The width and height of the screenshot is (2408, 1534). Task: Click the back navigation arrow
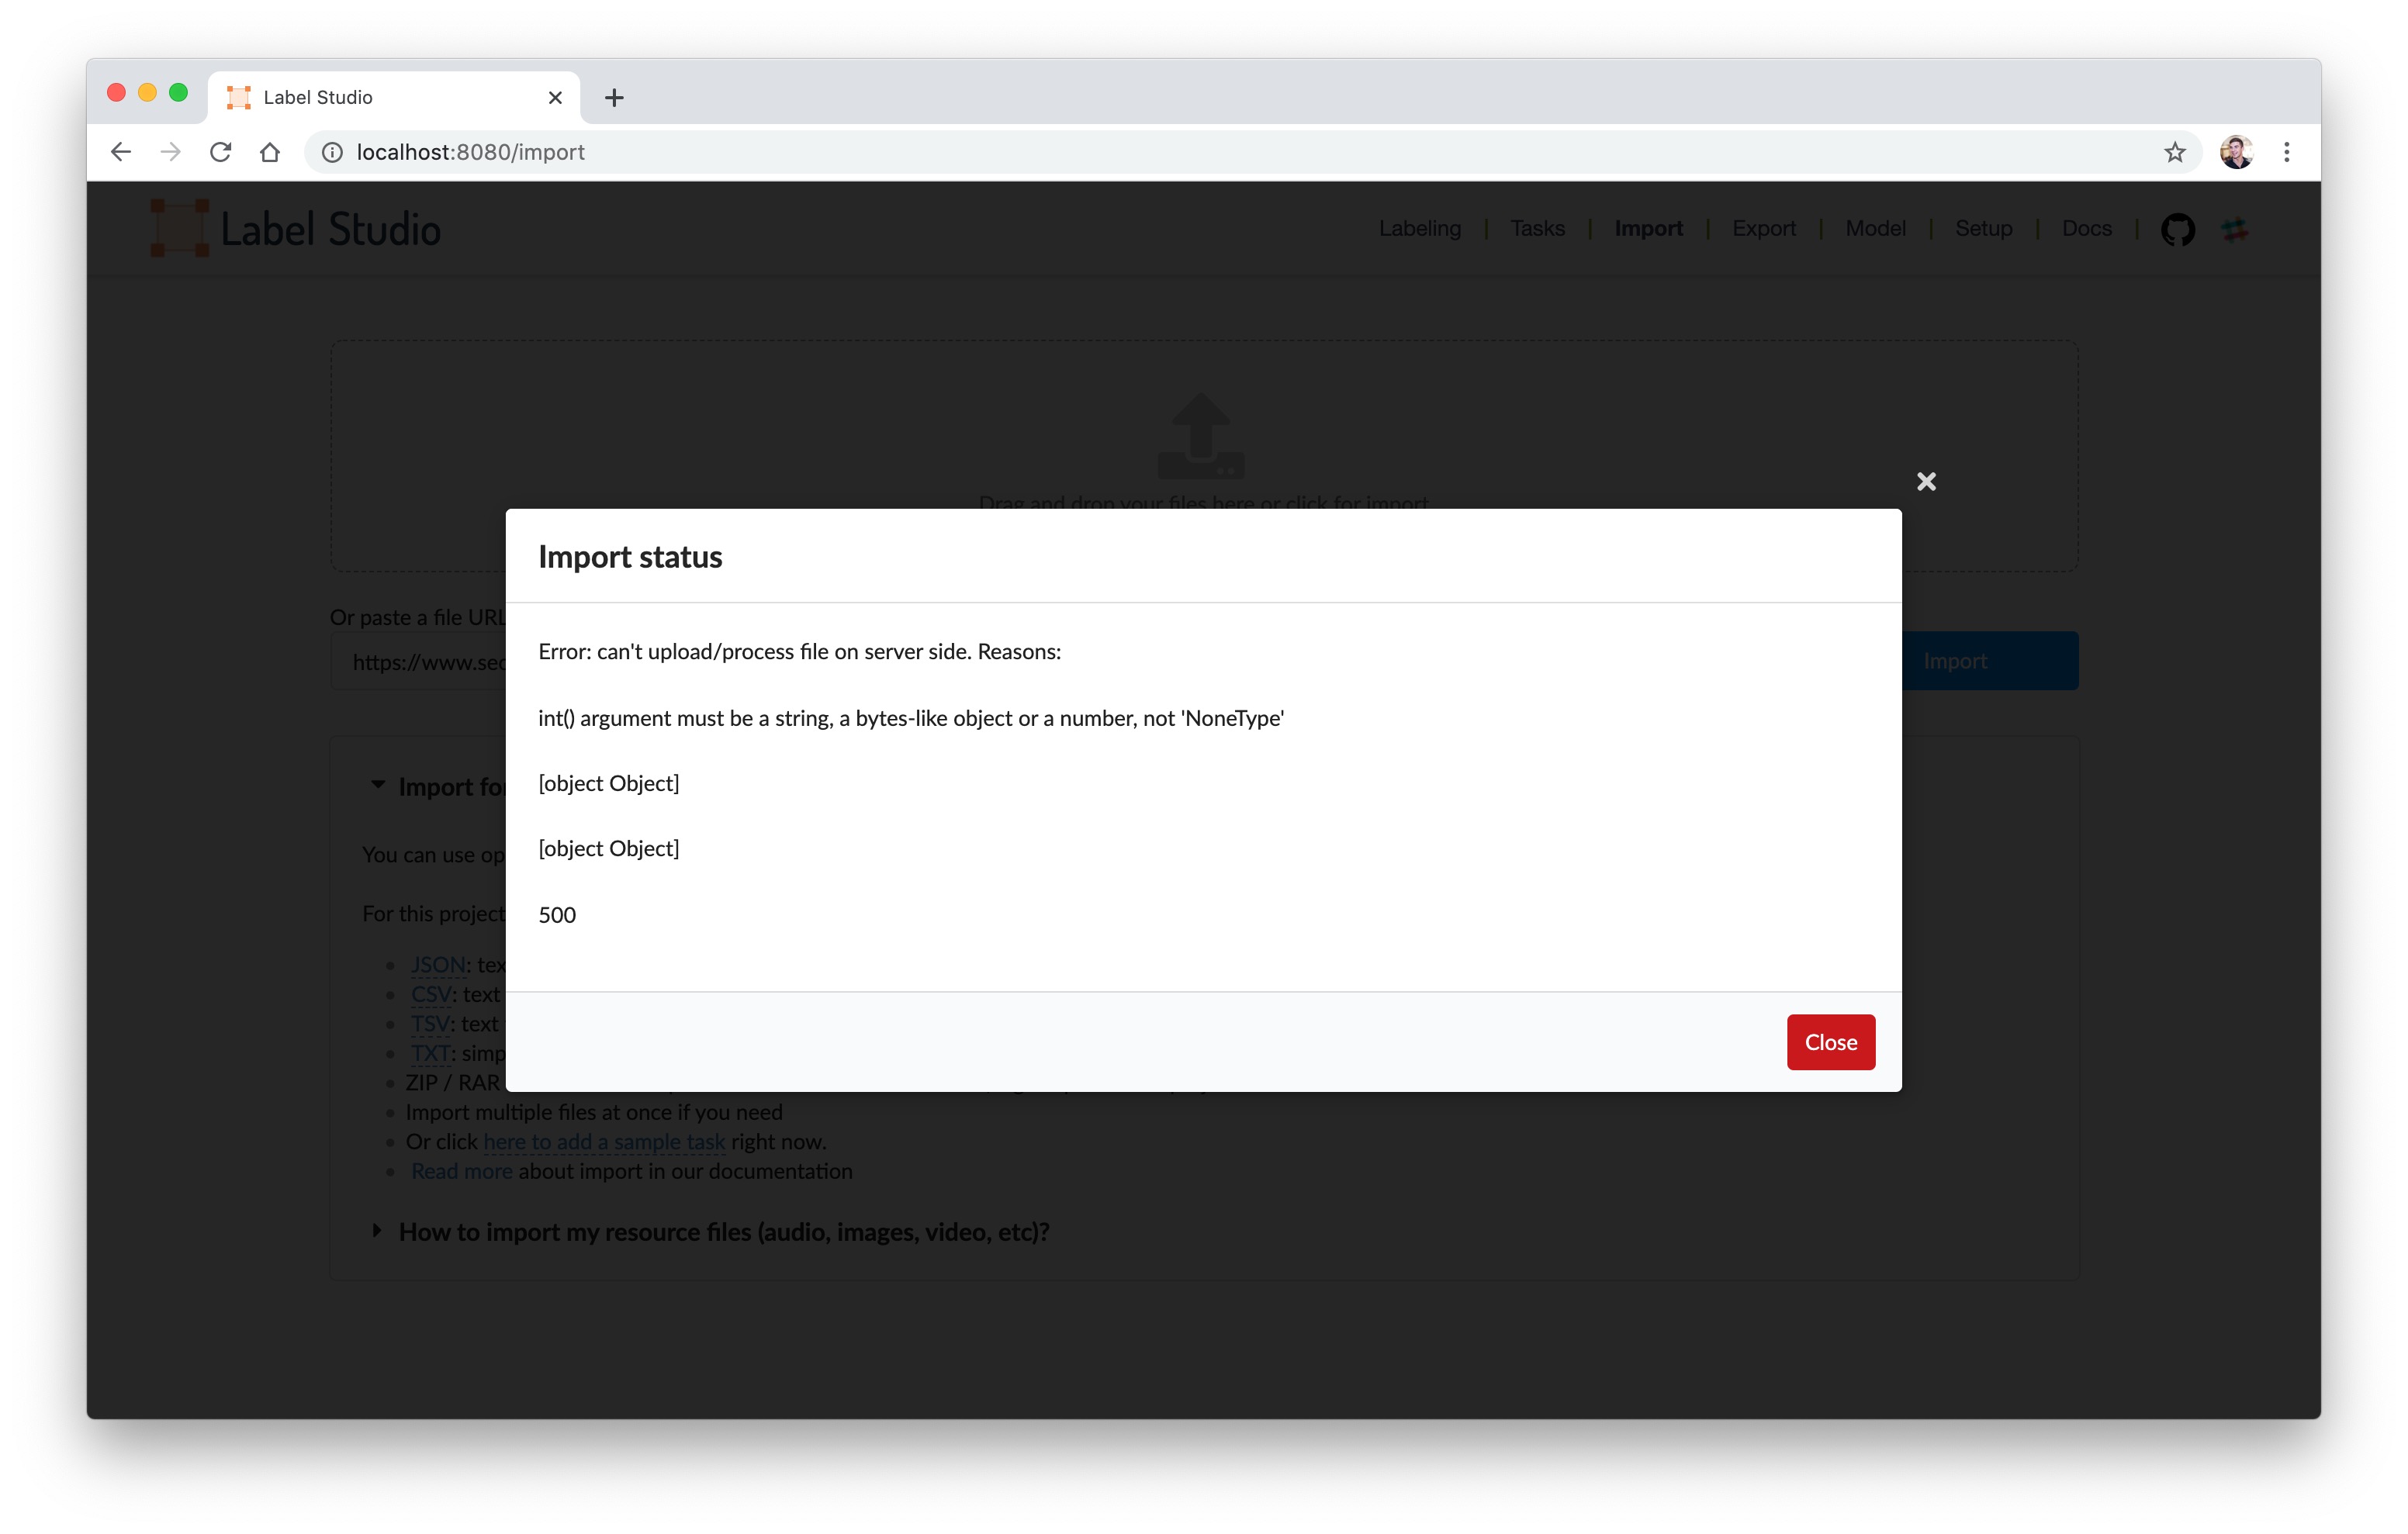click(x=120, y=152)
